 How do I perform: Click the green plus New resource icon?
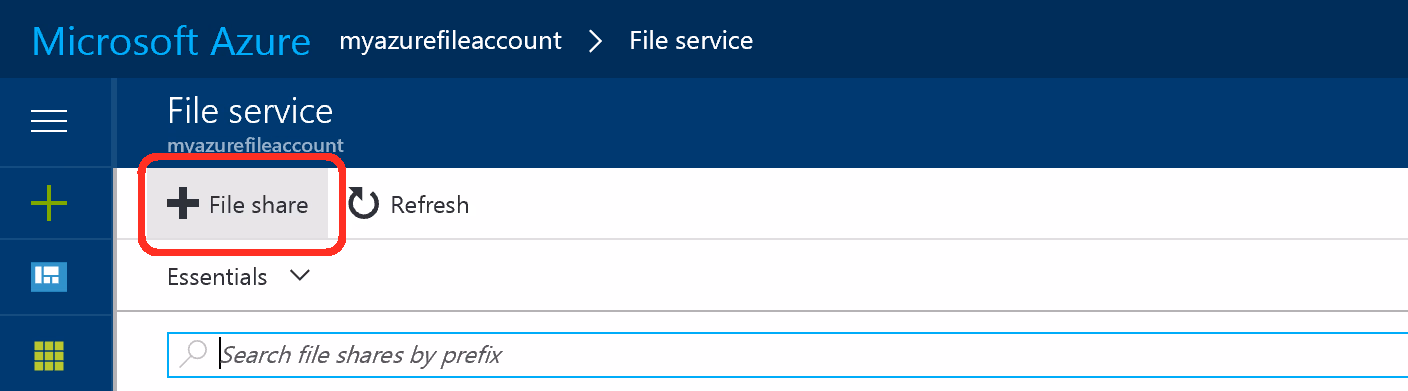49,205
